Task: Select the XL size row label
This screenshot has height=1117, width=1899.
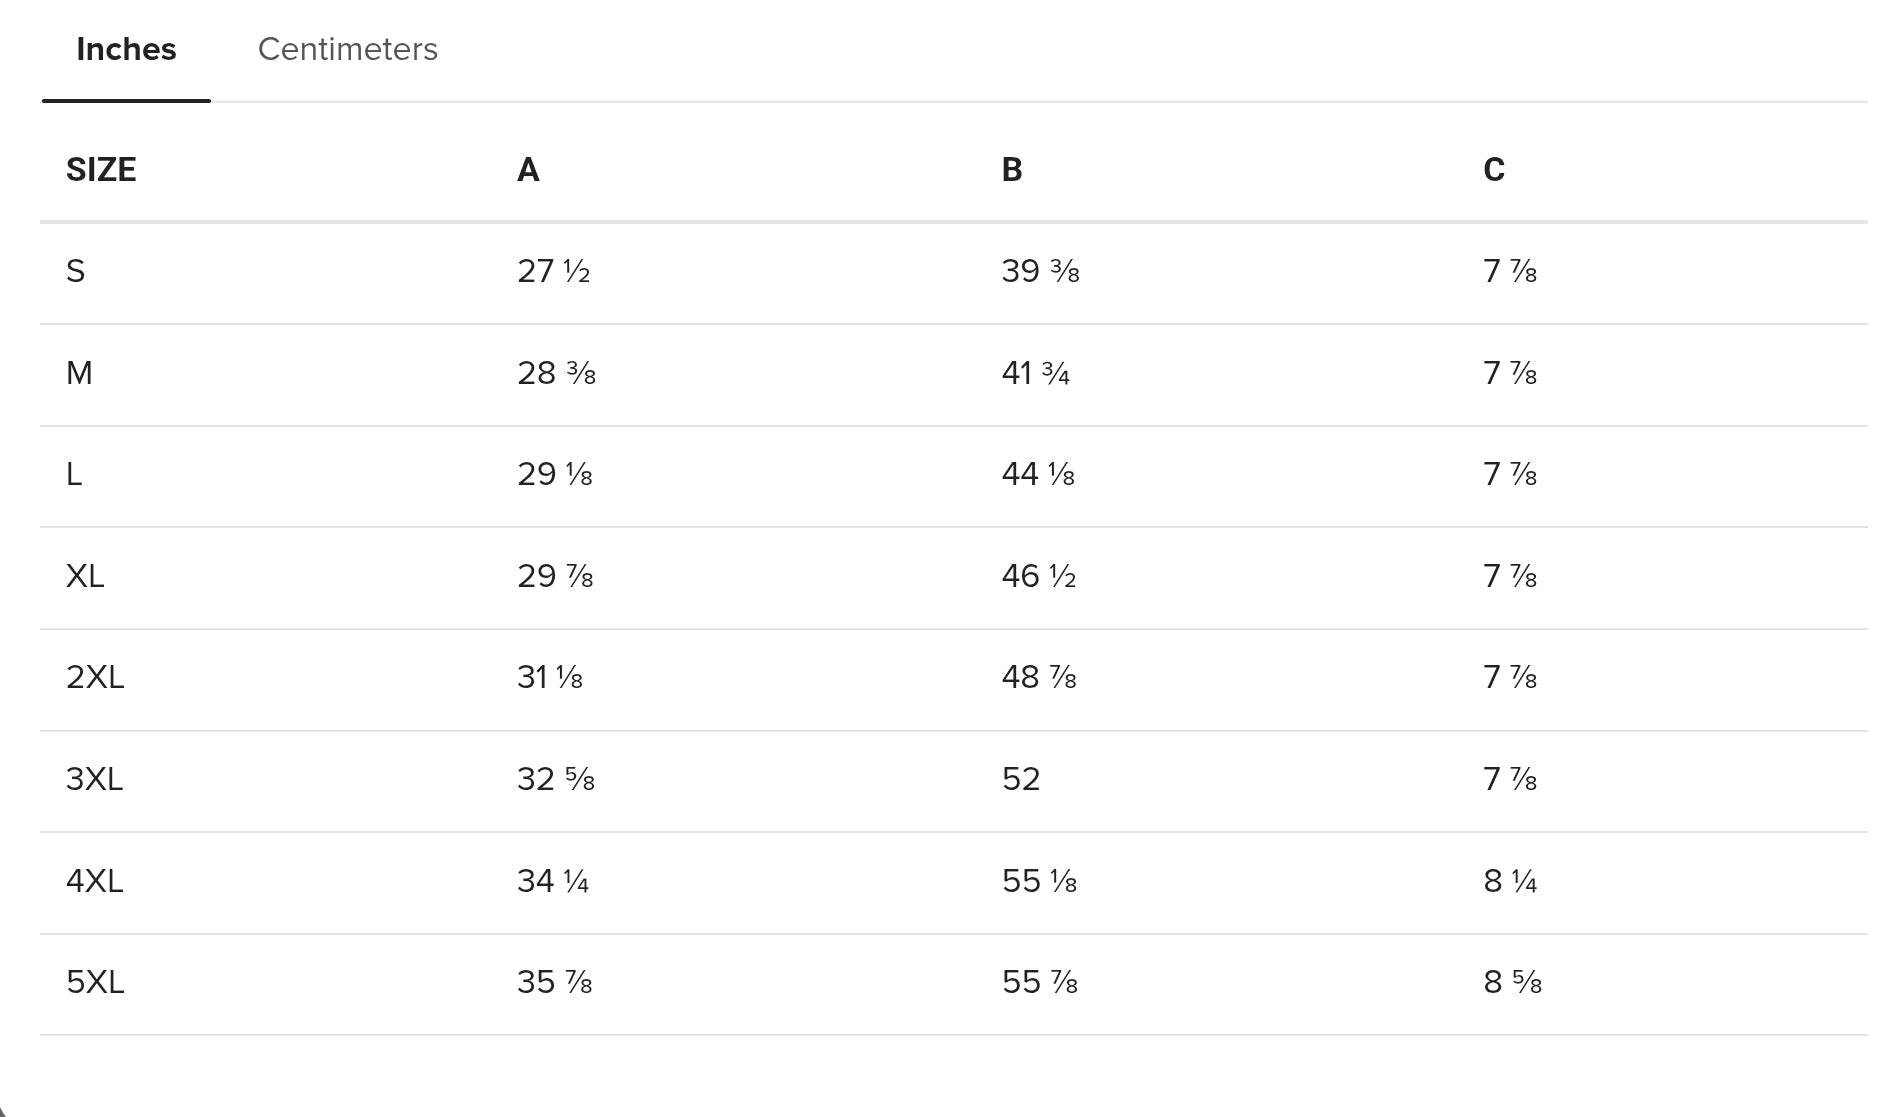Action: click(x=85, y=576)
